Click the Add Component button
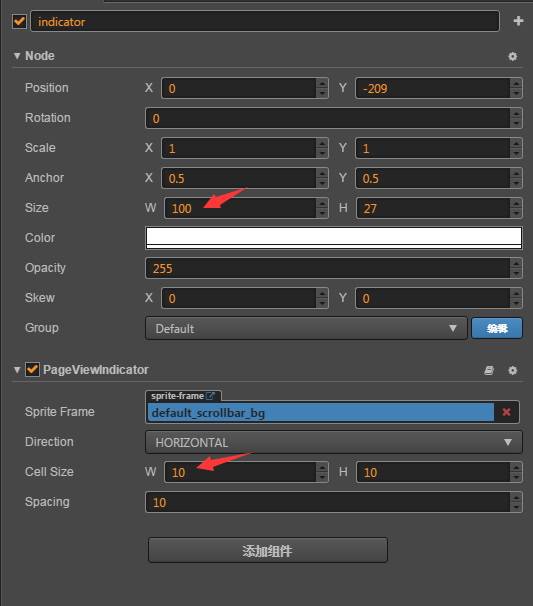 click(268, 550)
